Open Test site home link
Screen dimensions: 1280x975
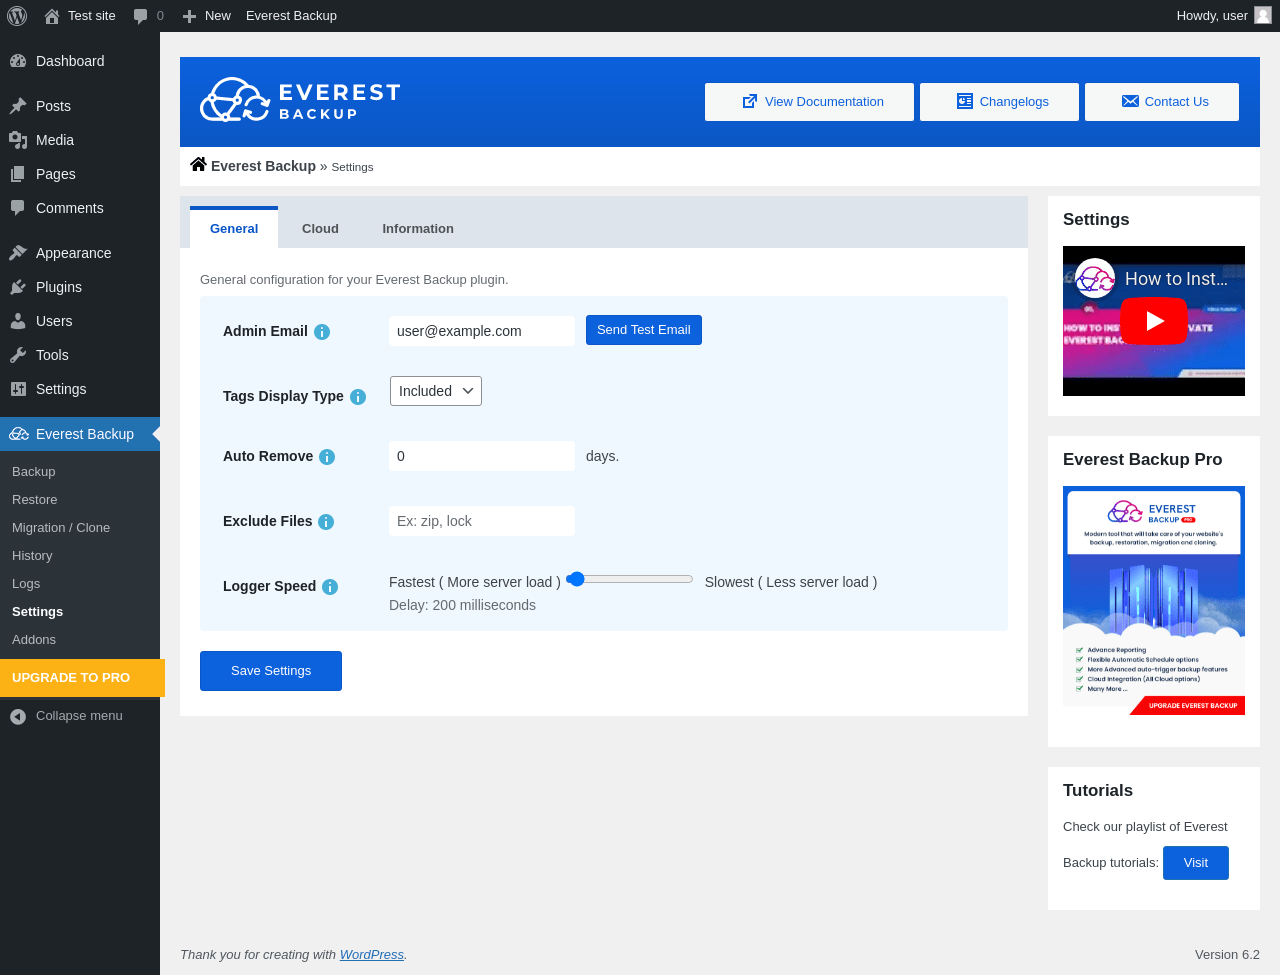click(x=80, y=16)
